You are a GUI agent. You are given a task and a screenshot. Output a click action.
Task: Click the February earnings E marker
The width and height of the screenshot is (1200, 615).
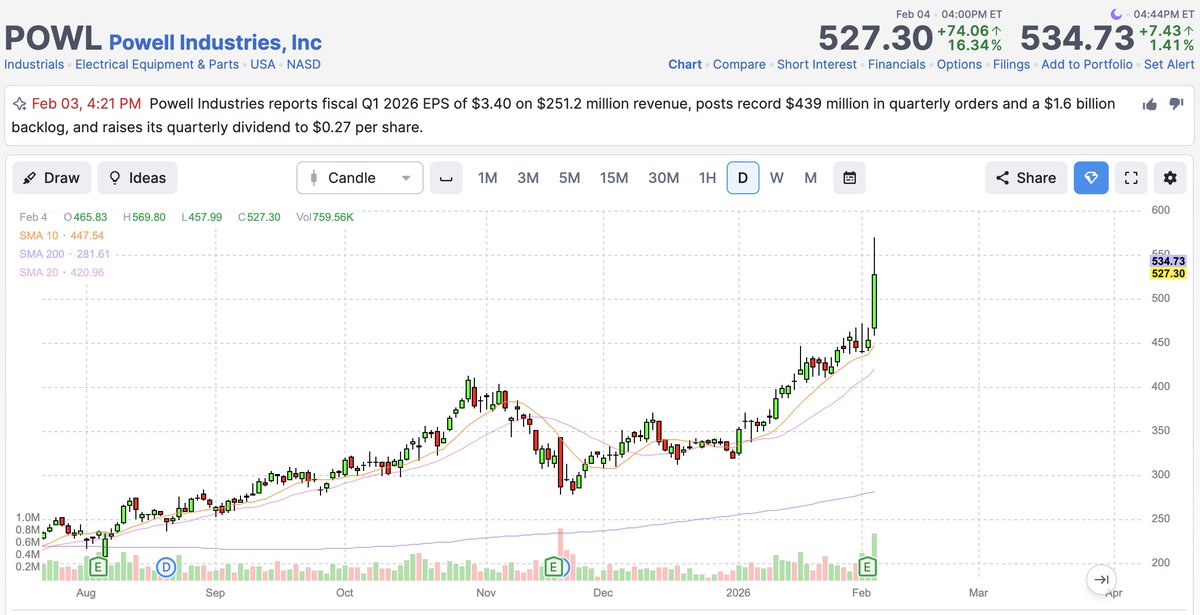point(869,568)
